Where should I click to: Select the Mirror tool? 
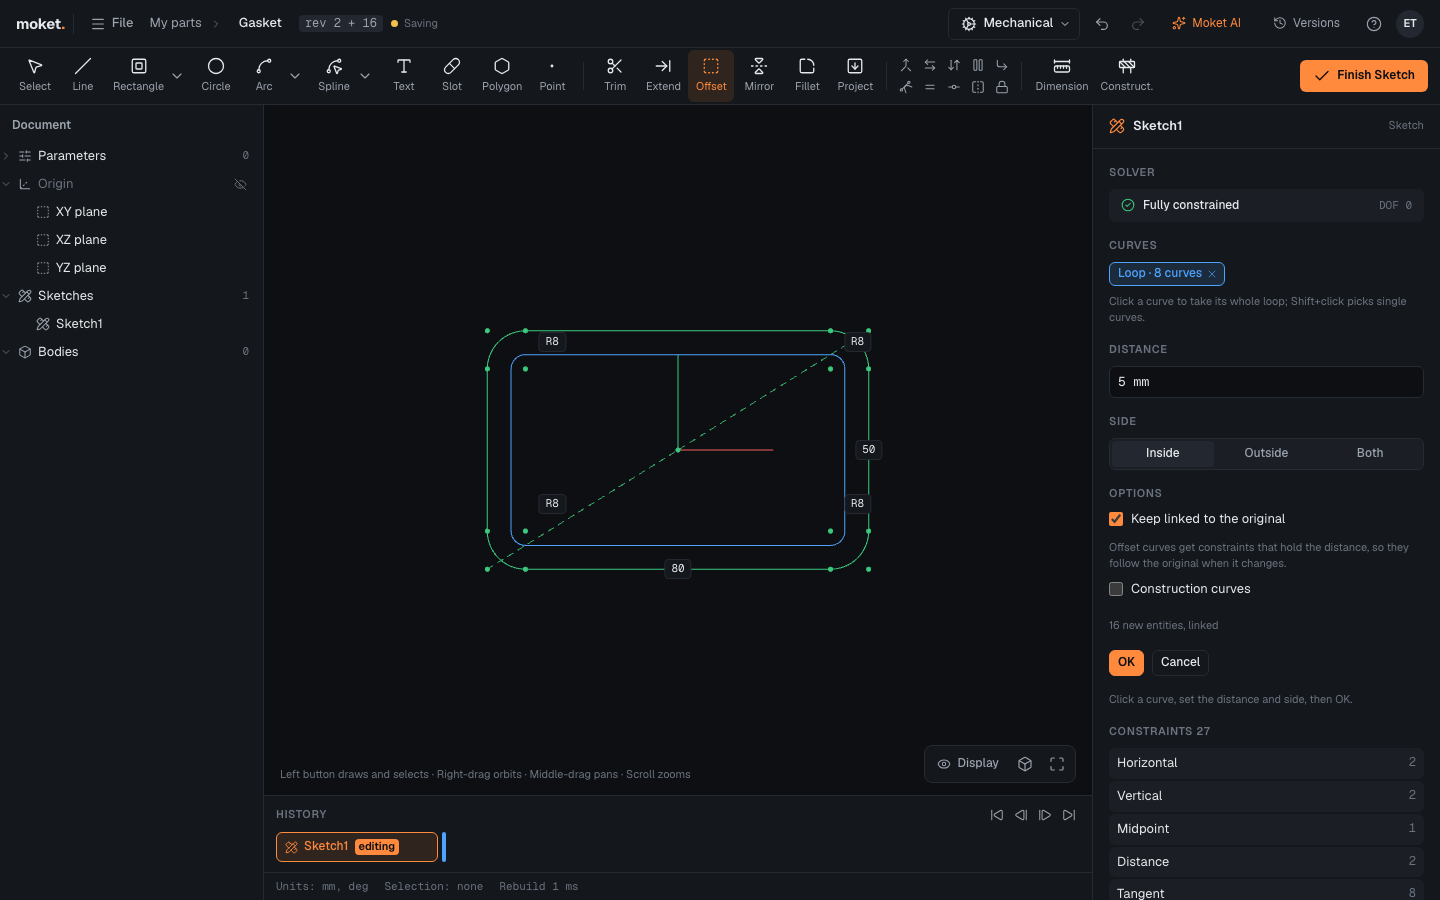click(759, 75)
